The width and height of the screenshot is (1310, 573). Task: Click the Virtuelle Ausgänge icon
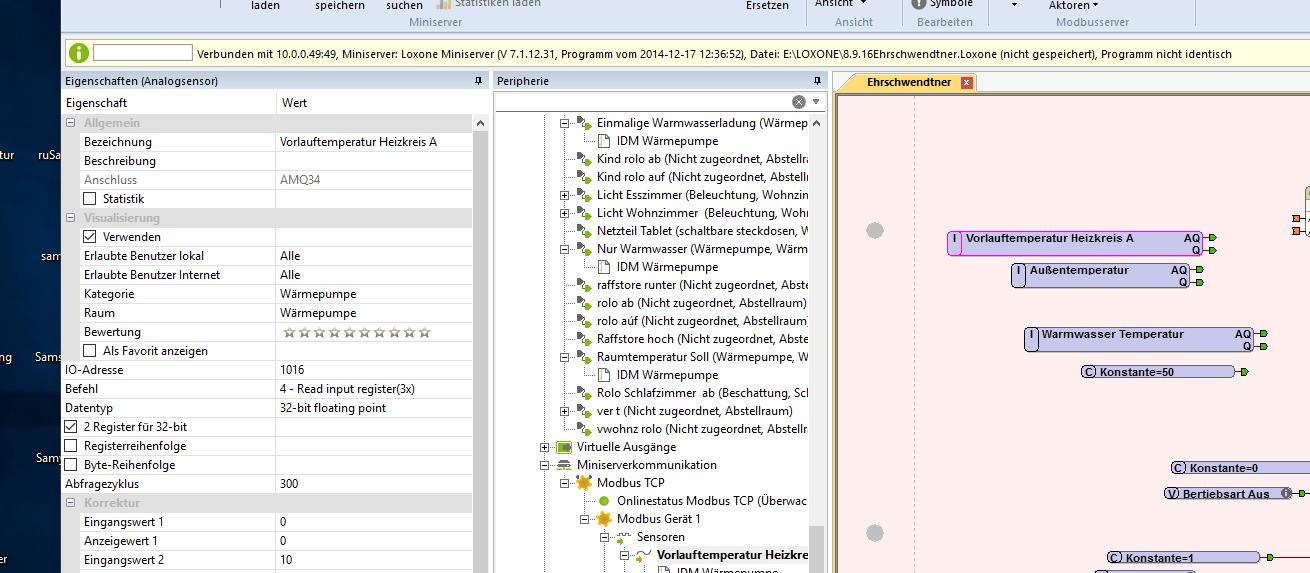564,447
